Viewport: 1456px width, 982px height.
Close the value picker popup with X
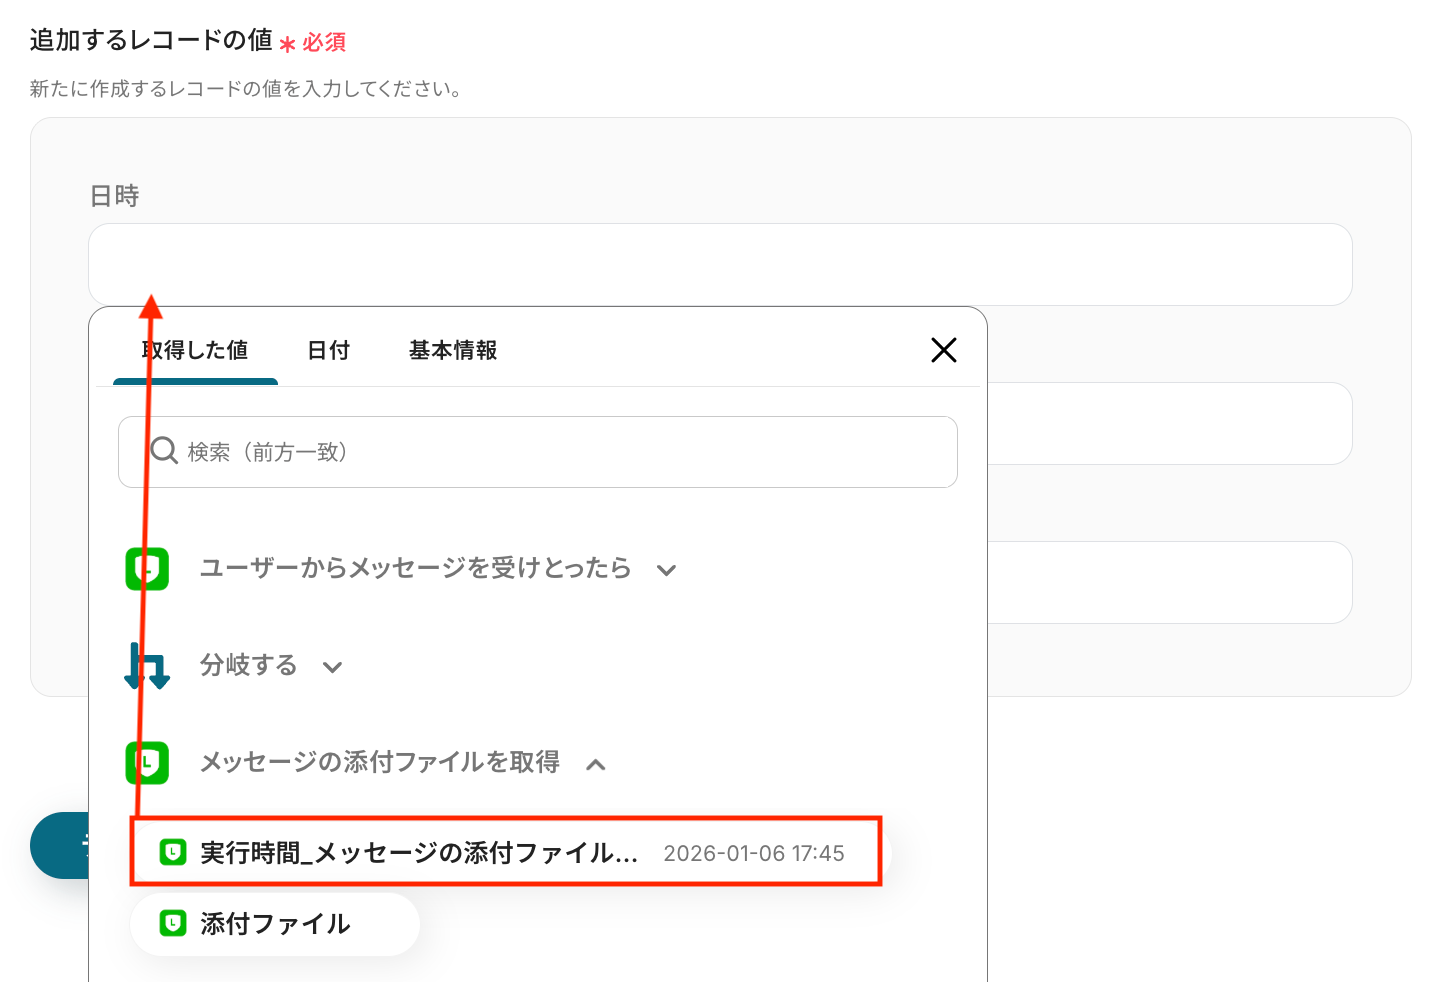click(x=943, y=350)
